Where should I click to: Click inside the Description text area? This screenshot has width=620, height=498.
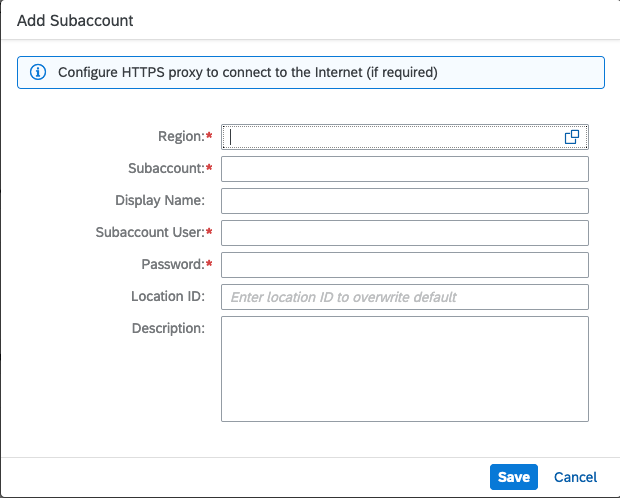click(405, 369)
